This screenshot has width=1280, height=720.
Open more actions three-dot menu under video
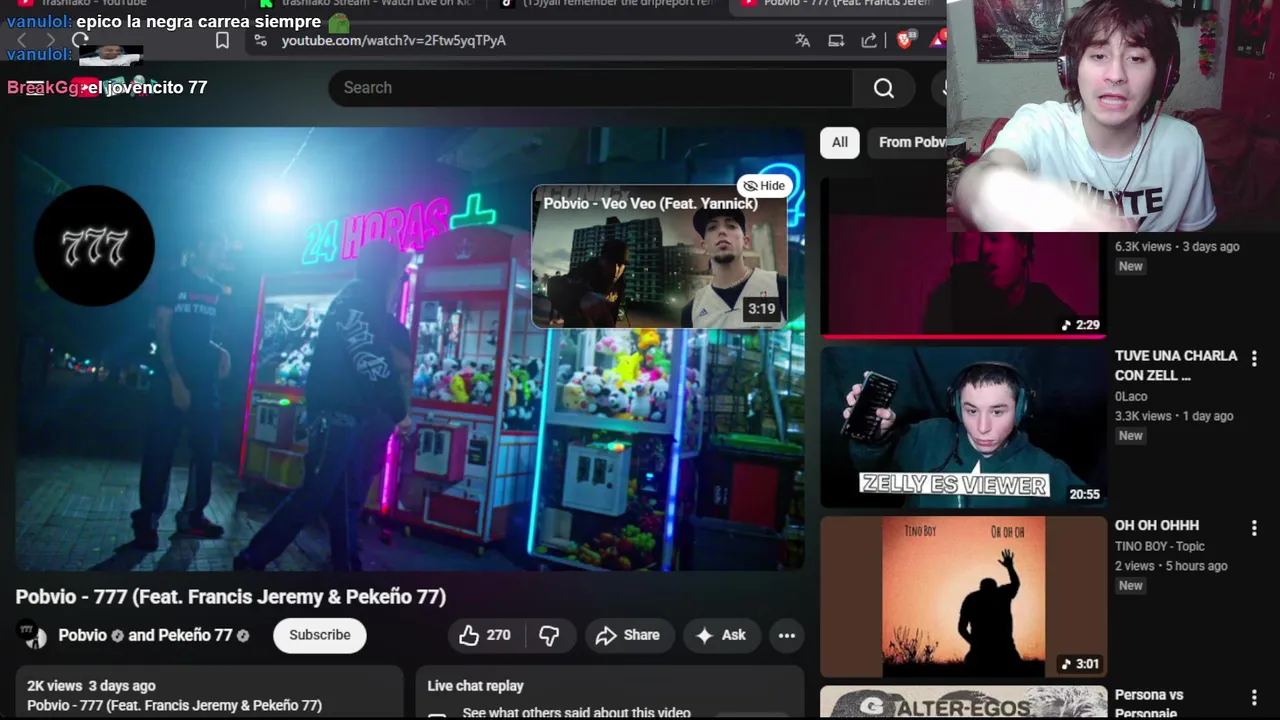pos(787,635)
